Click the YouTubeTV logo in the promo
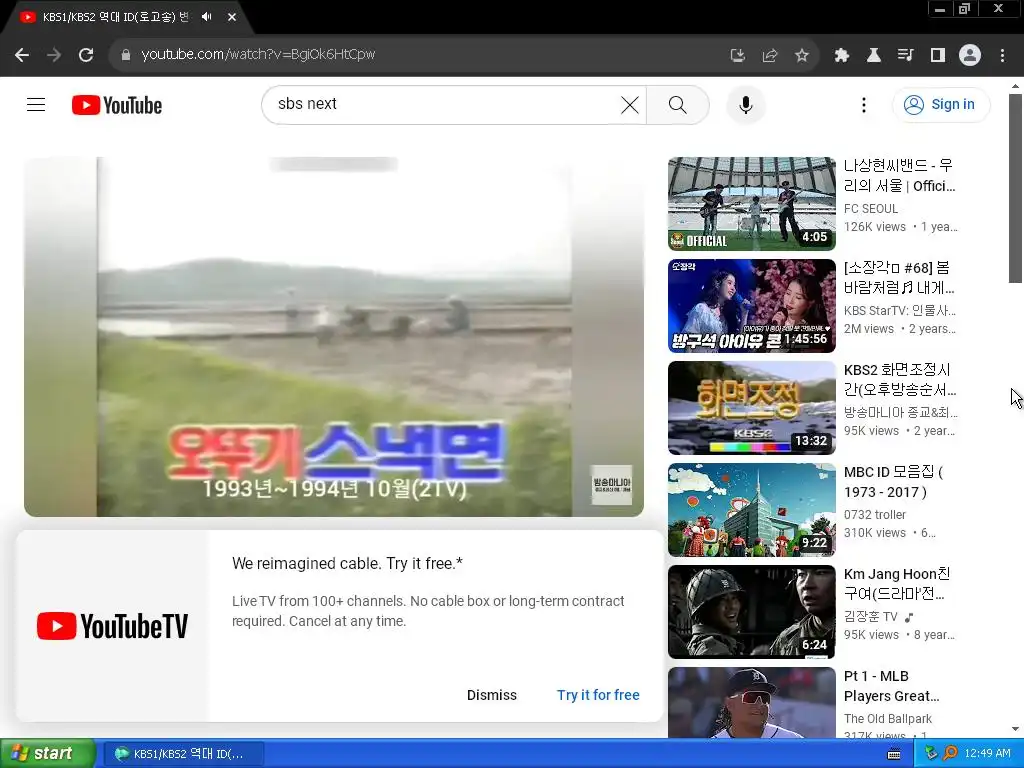This screenshot has height=768, width=1024. click(x=112, y=626)
